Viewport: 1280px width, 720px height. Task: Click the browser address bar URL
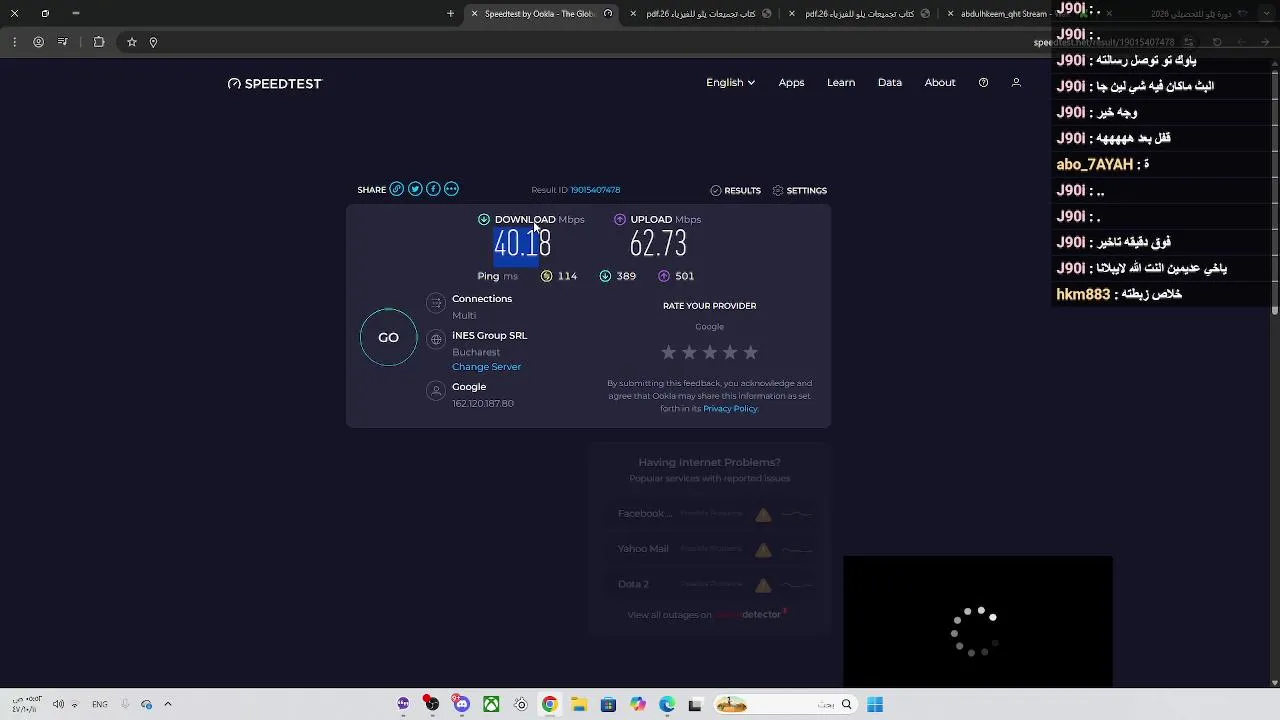tap(1104, 42)
